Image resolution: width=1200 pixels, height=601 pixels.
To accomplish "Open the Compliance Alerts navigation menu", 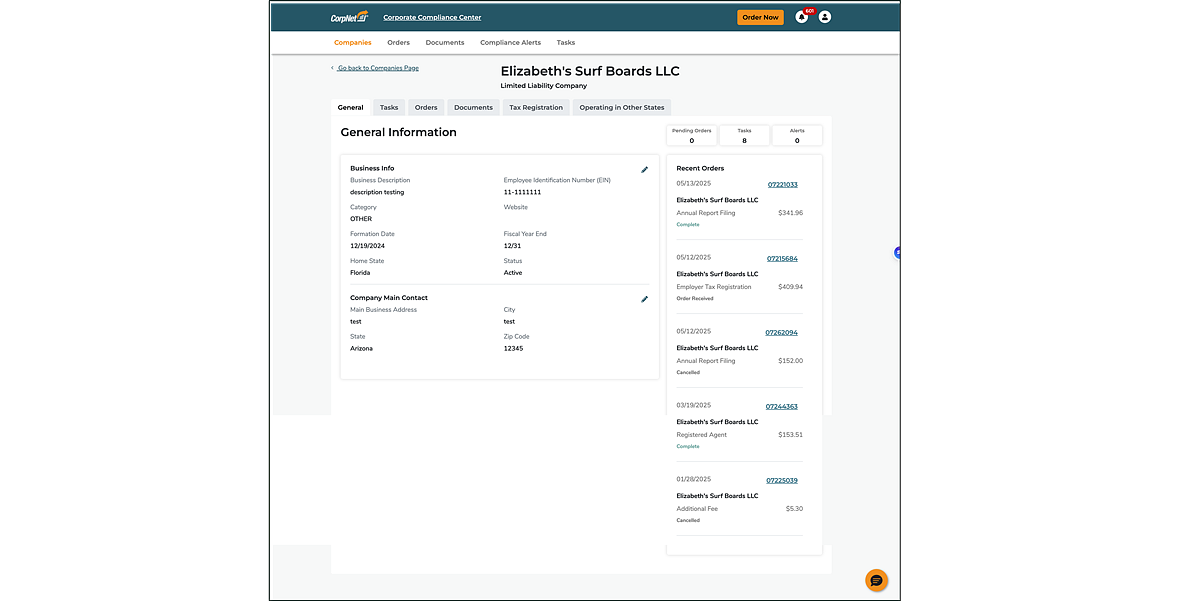I will [x=510, y=43].
